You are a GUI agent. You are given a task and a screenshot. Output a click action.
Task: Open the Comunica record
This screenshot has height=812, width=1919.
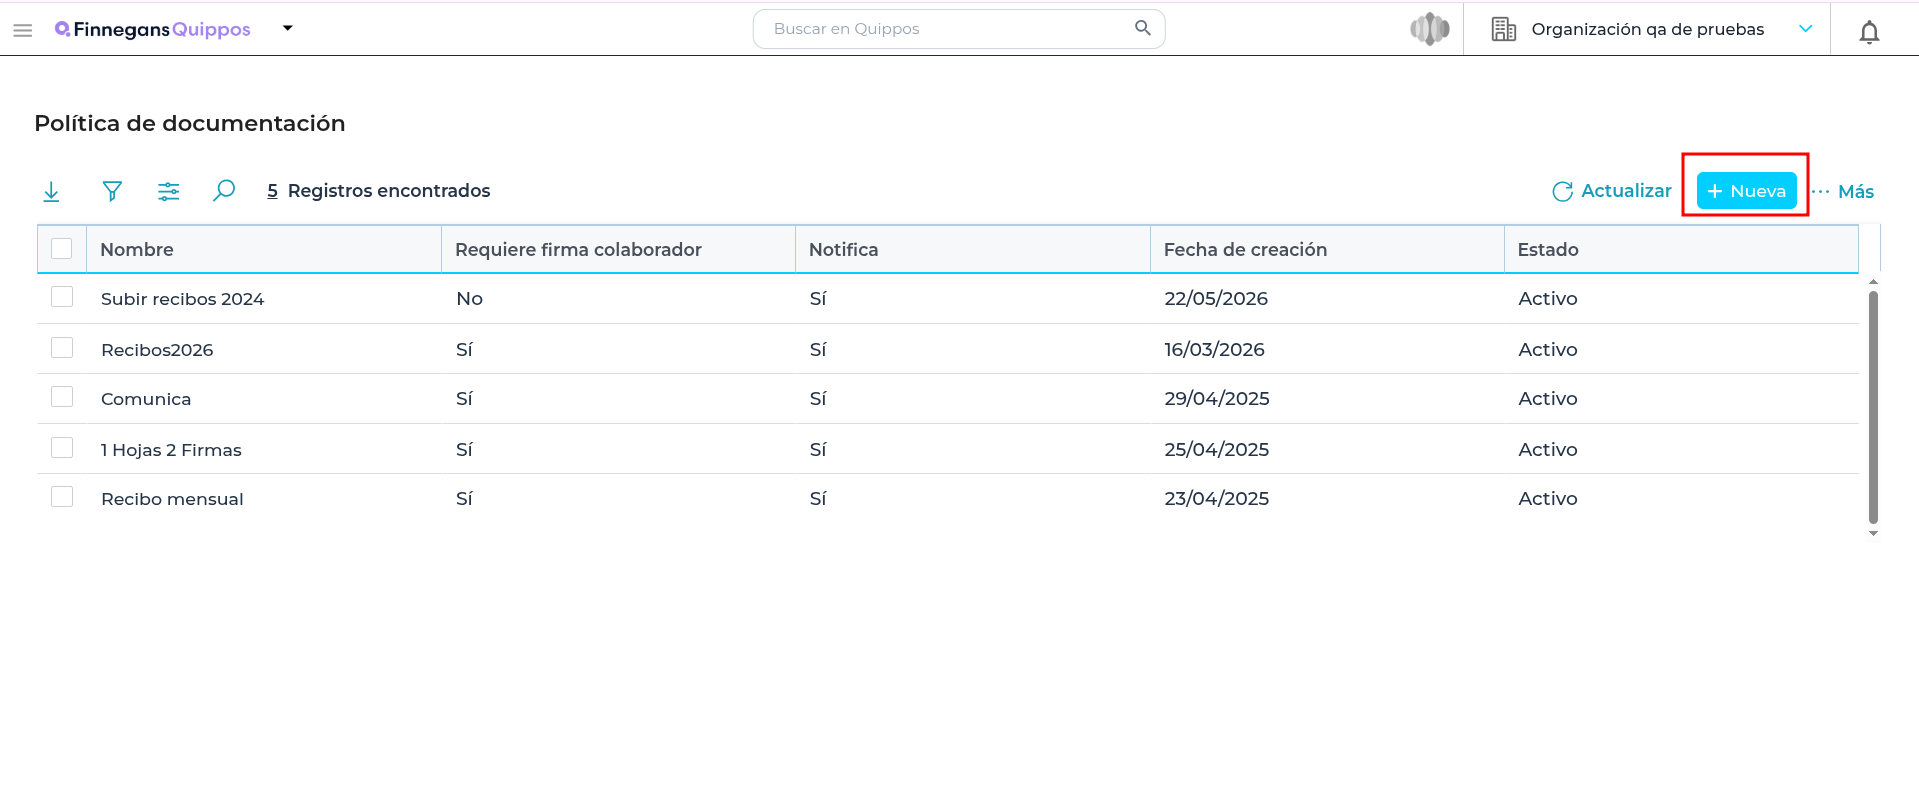click(x=146, y=399)
